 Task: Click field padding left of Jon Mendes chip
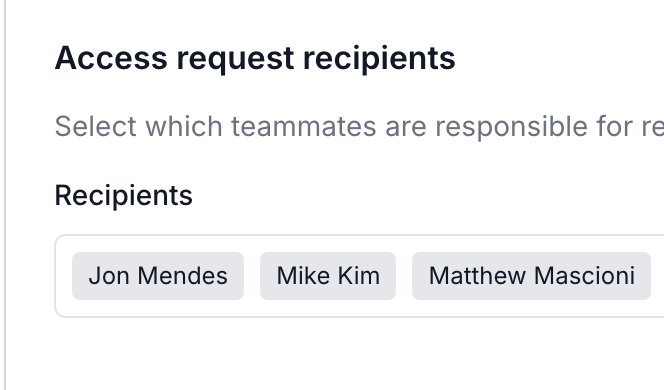[x=64, y=276]
